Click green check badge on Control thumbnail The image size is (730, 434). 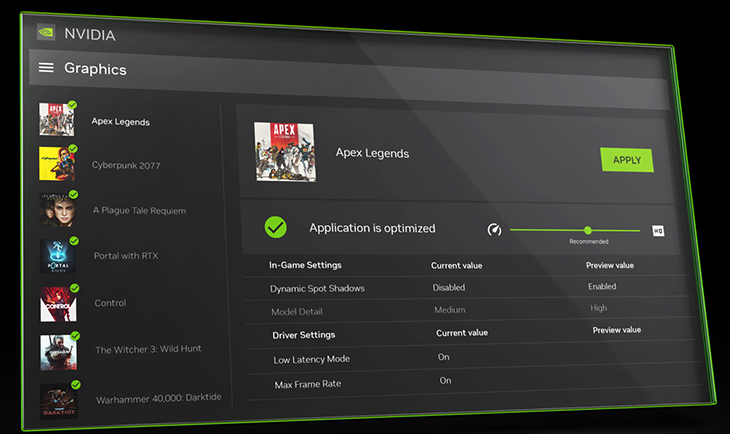click(74, 288)
